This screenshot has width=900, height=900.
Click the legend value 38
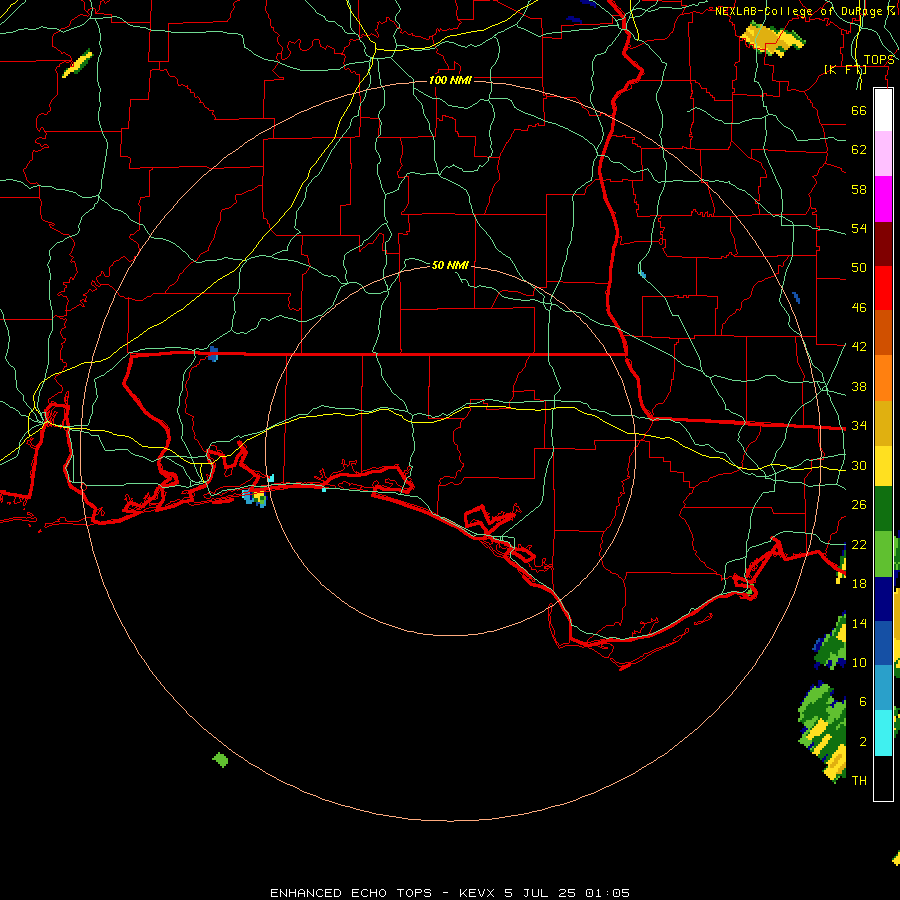pyautogui.click(x=859, y=387)
